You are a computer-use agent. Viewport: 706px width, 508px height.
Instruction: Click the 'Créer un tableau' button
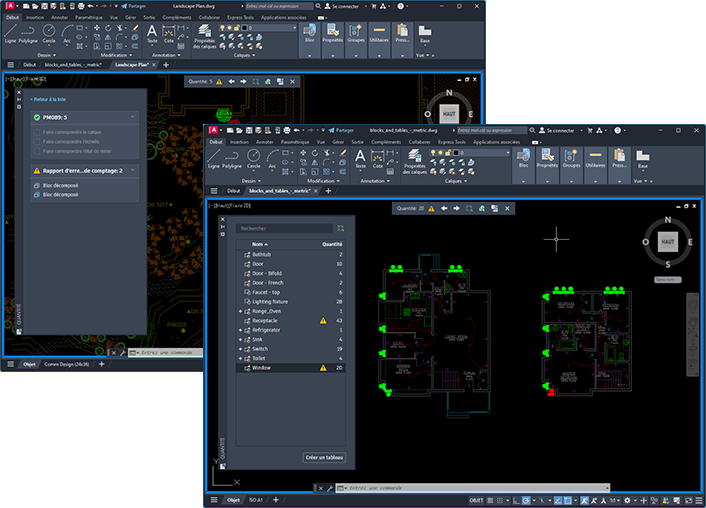pos(324,458)
